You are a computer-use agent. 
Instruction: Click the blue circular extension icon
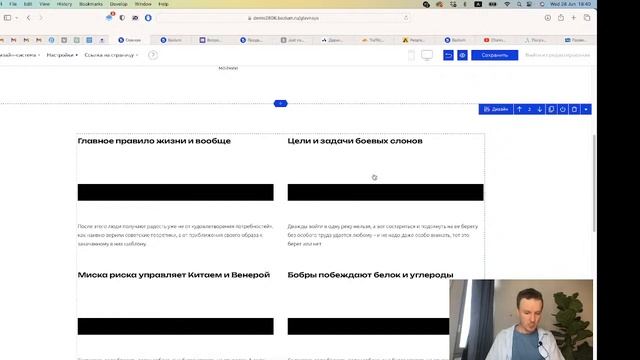[148, 18]
